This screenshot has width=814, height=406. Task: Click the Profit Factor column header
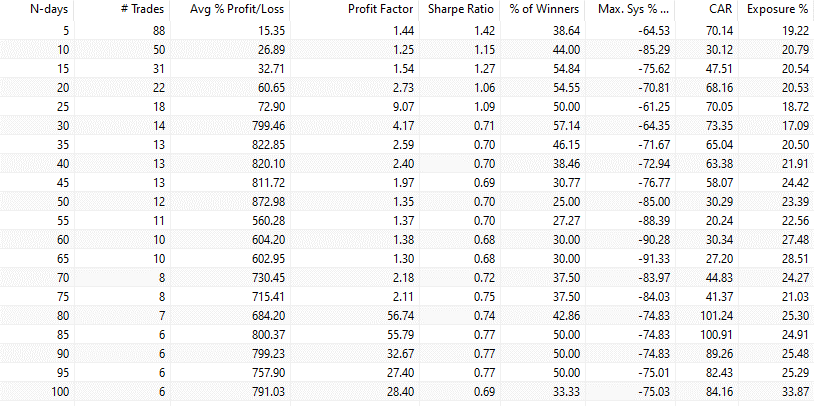point(376,9)
